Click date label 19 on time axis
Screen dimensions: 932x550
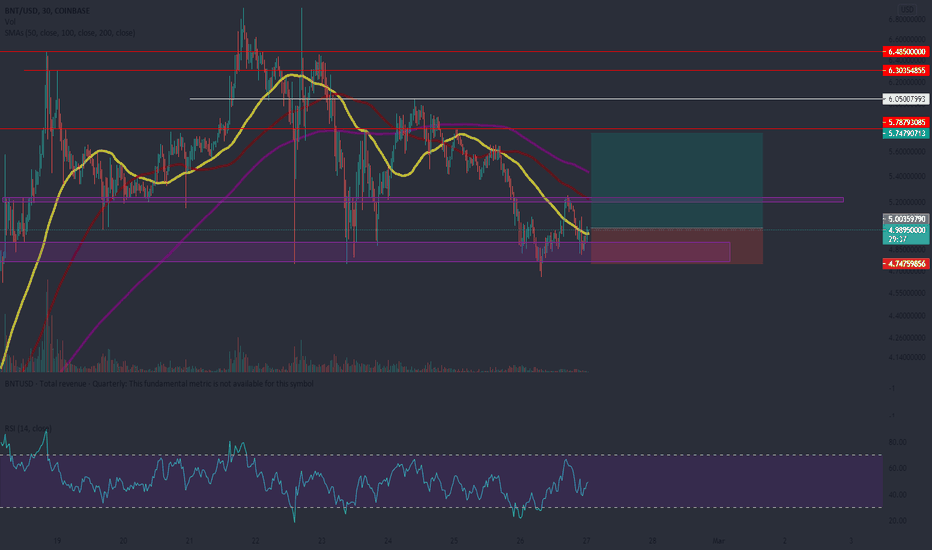pos(57,541)
